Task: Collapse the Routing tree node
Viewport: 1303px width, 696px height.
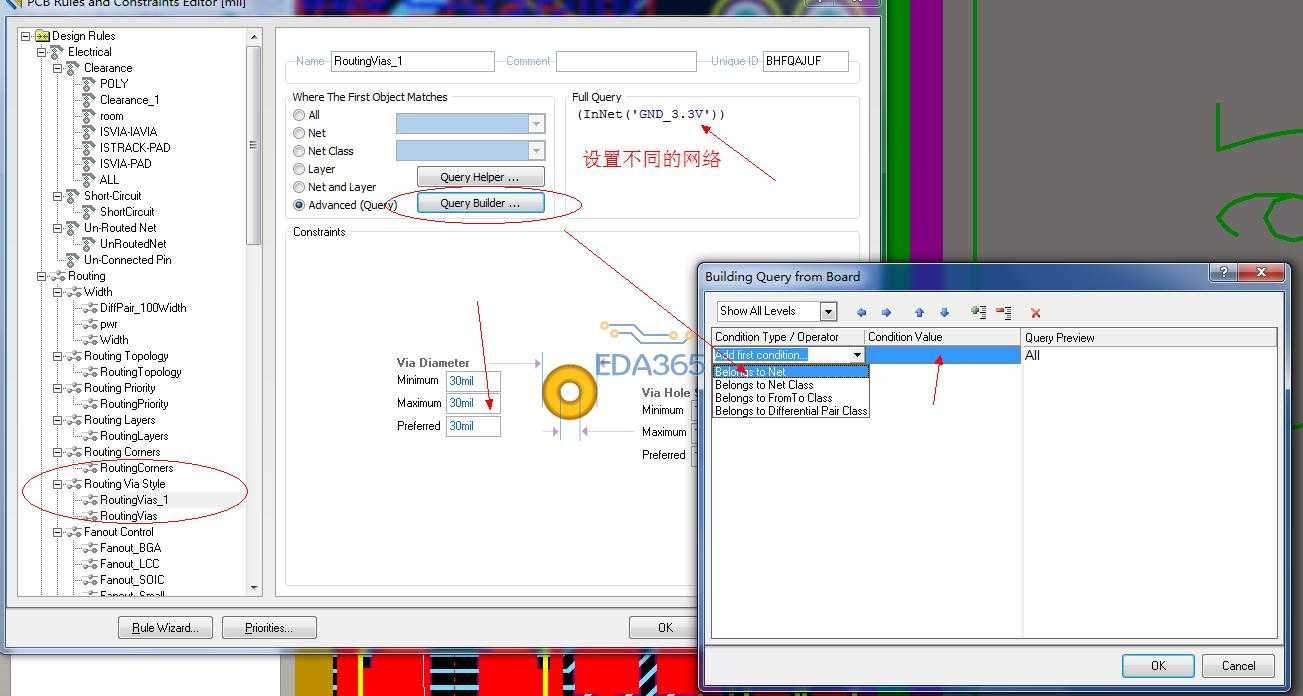Action: coord(42,276)
